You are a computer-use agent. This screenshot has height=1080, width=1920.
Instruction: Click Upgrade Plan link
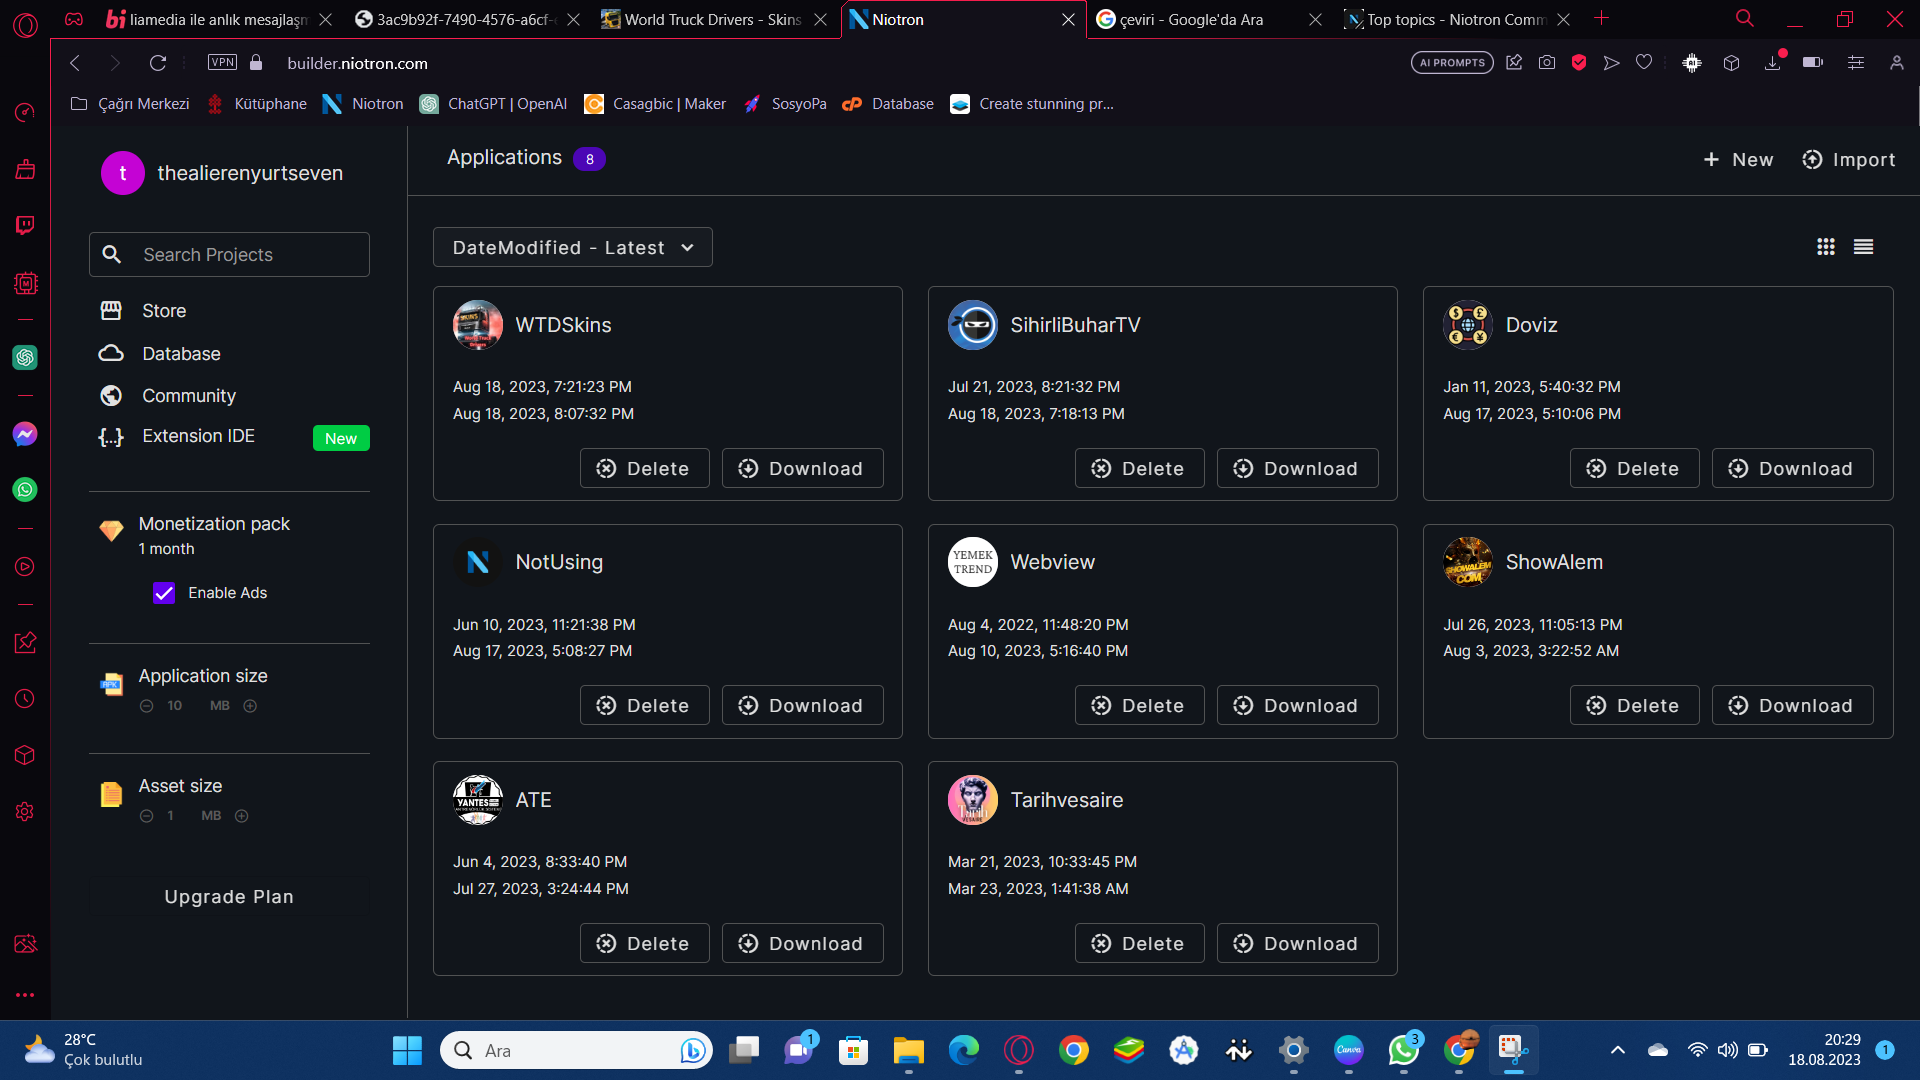tap(229, 897)
